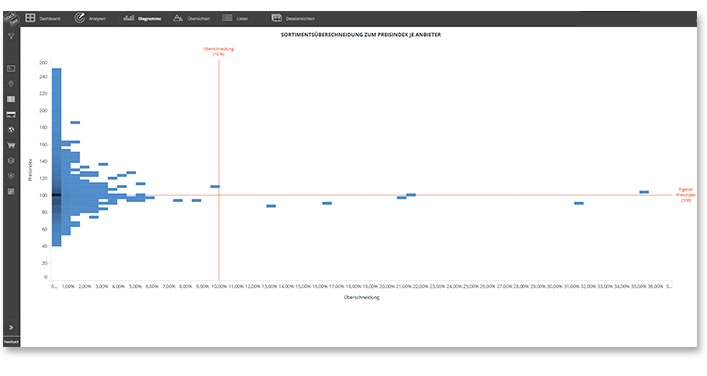Click the Detailansichten card icon

coord(276,18)
